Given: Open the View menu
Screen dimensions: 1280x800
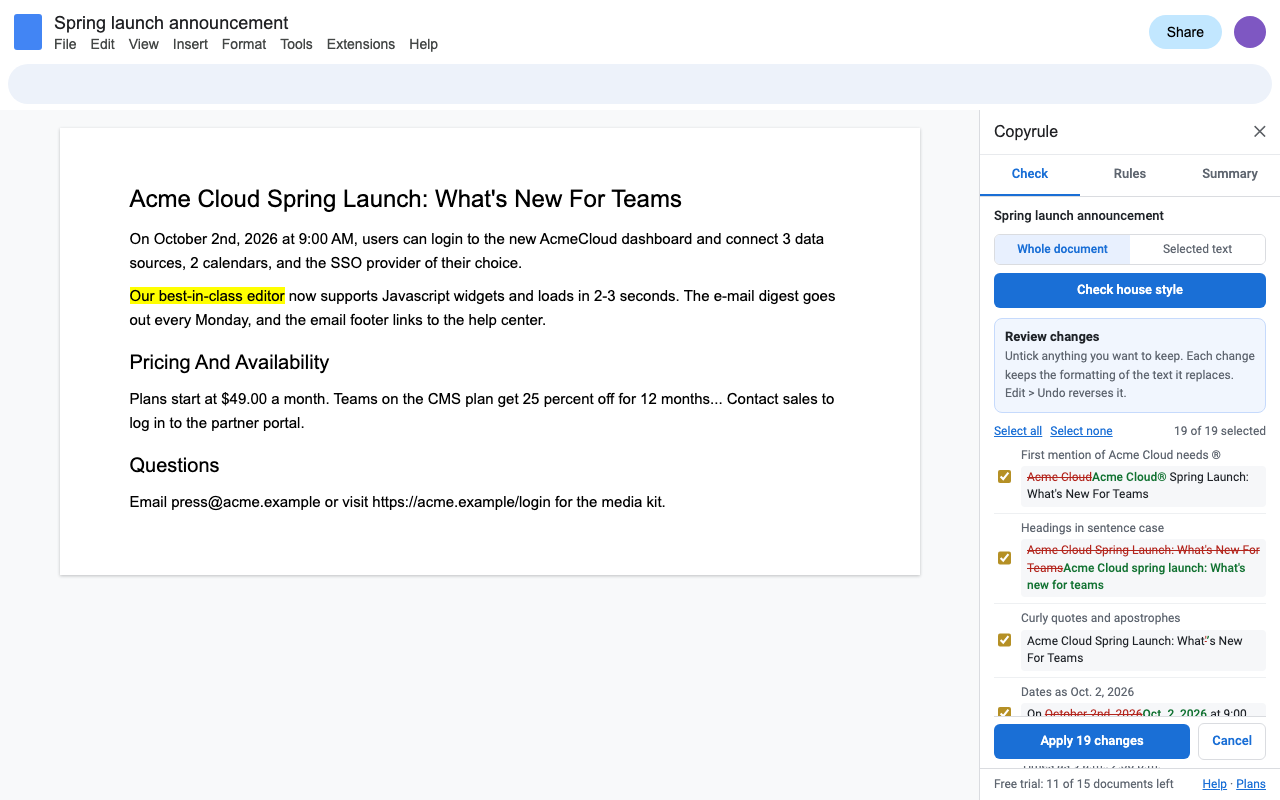Looking at the screenshot, I should click(144, 44).
